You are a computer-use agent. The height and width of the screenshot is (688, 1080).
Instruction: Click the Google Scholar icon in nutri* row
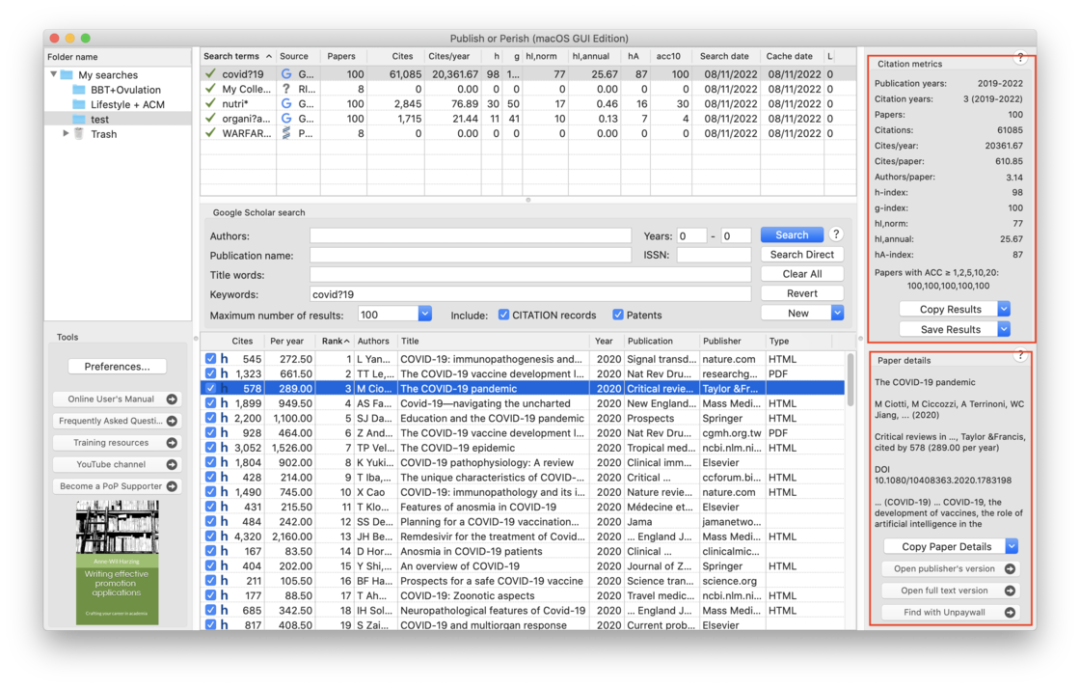[x=287, y=103]
